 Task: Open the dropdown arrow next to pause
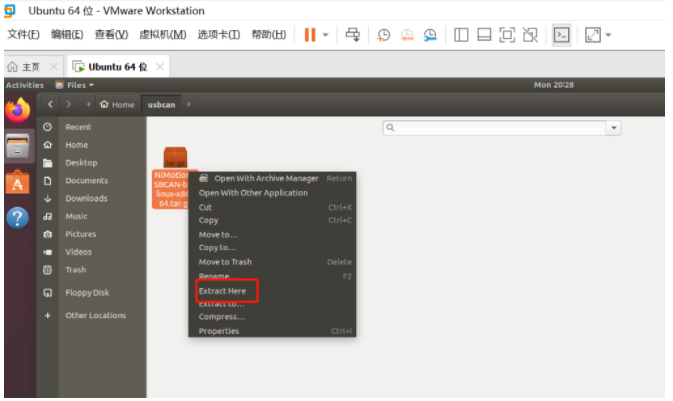325,35
